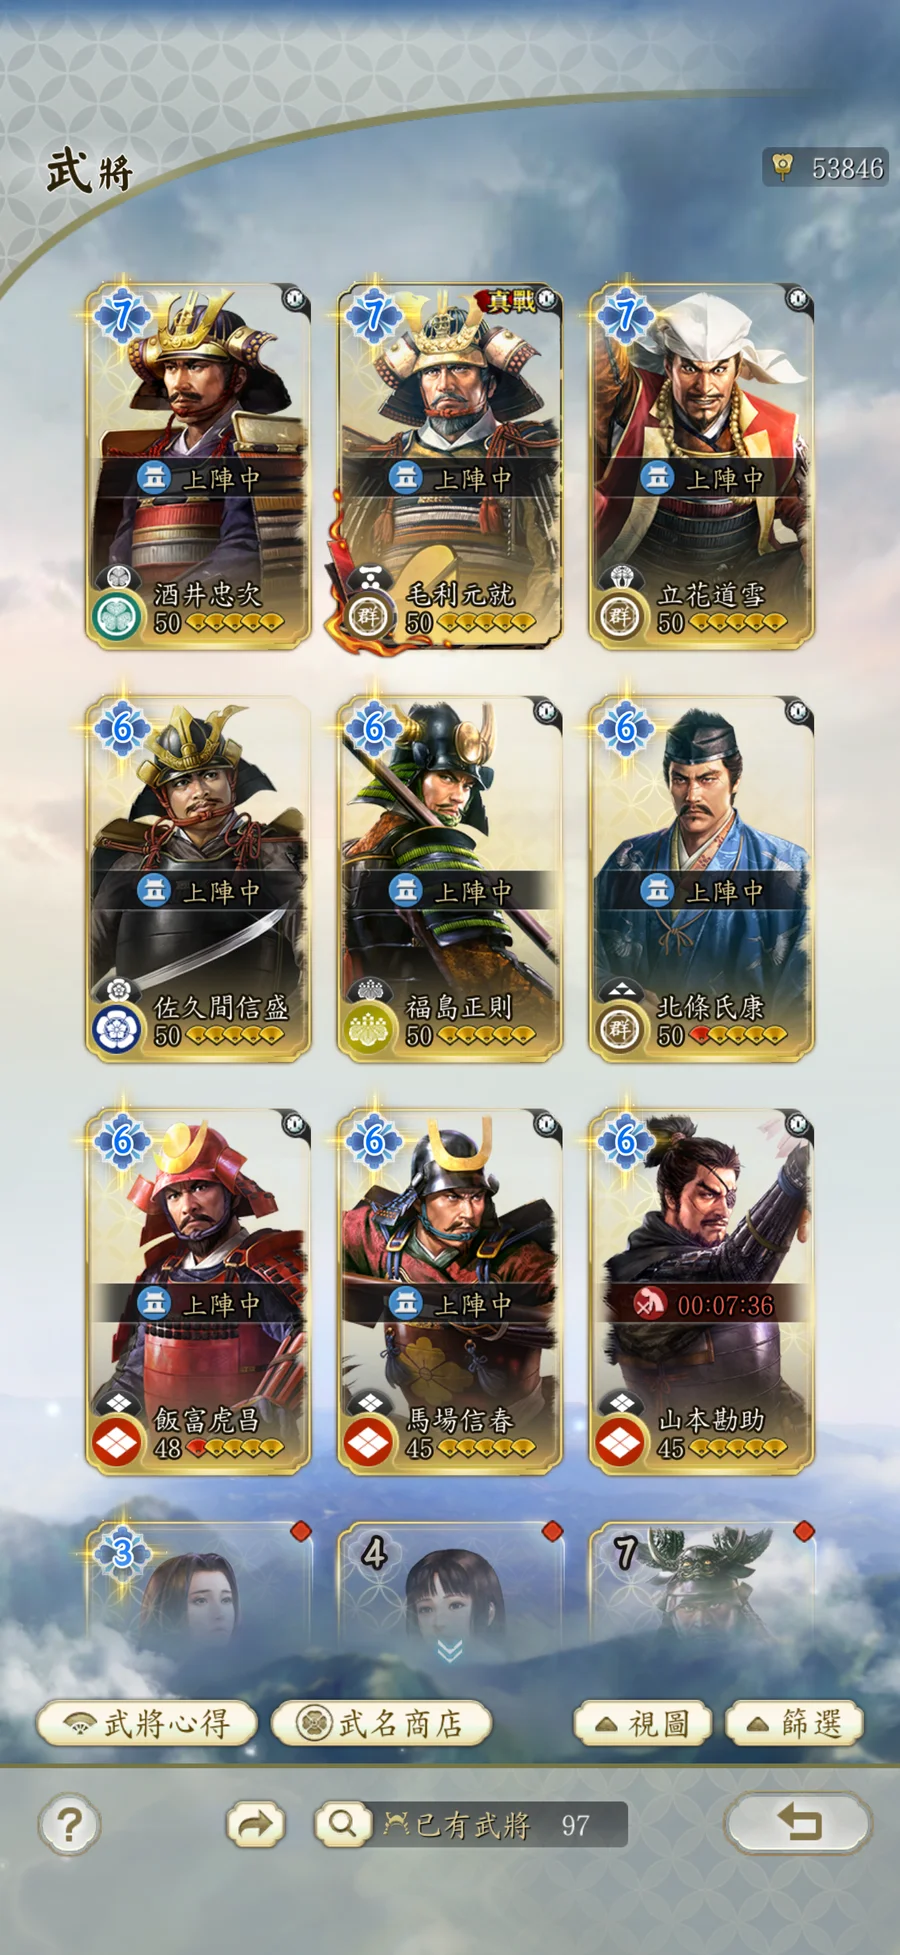The image size is (900, 1955).
Task: Expand the 視圖 view options
Action: (x=642, y=1723)
